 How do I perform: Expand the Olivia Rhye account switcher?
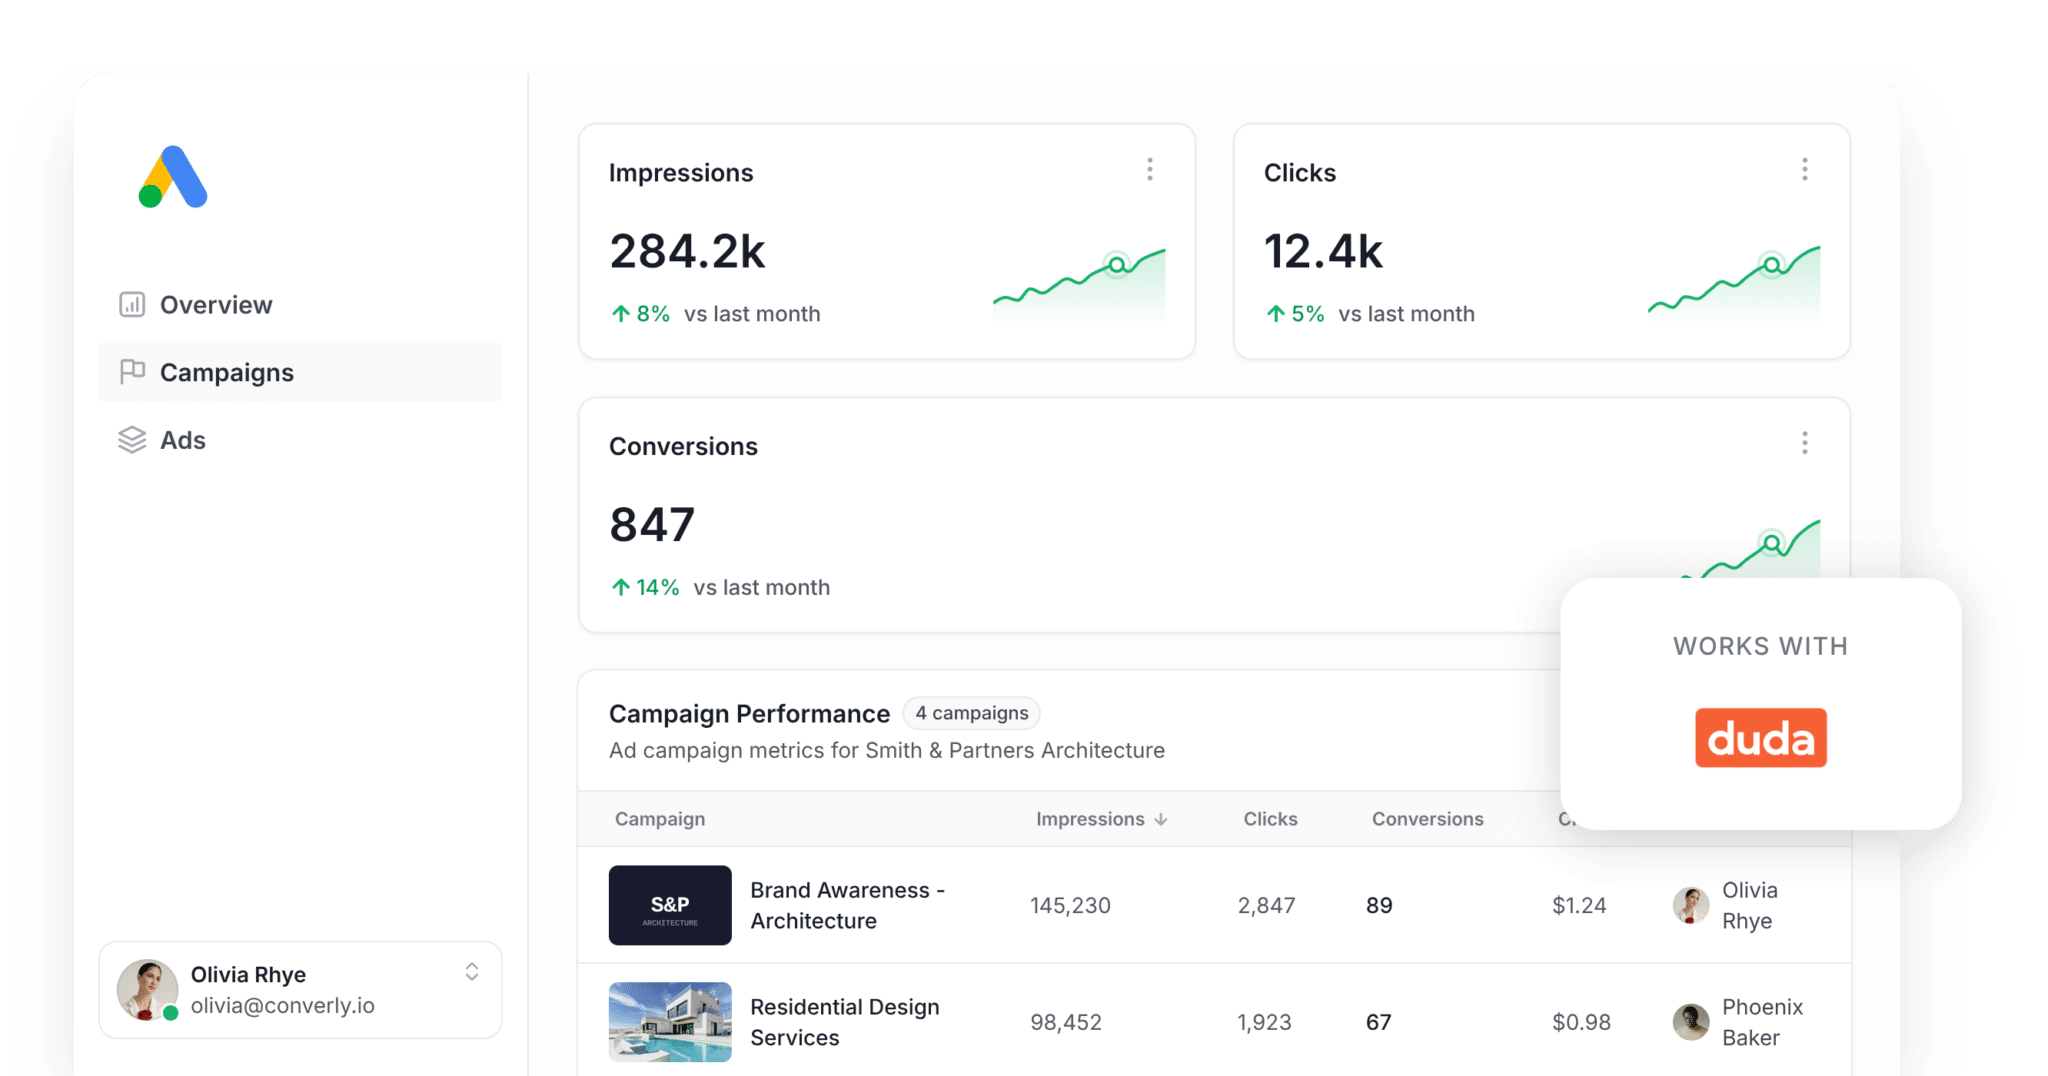point(472,972)
